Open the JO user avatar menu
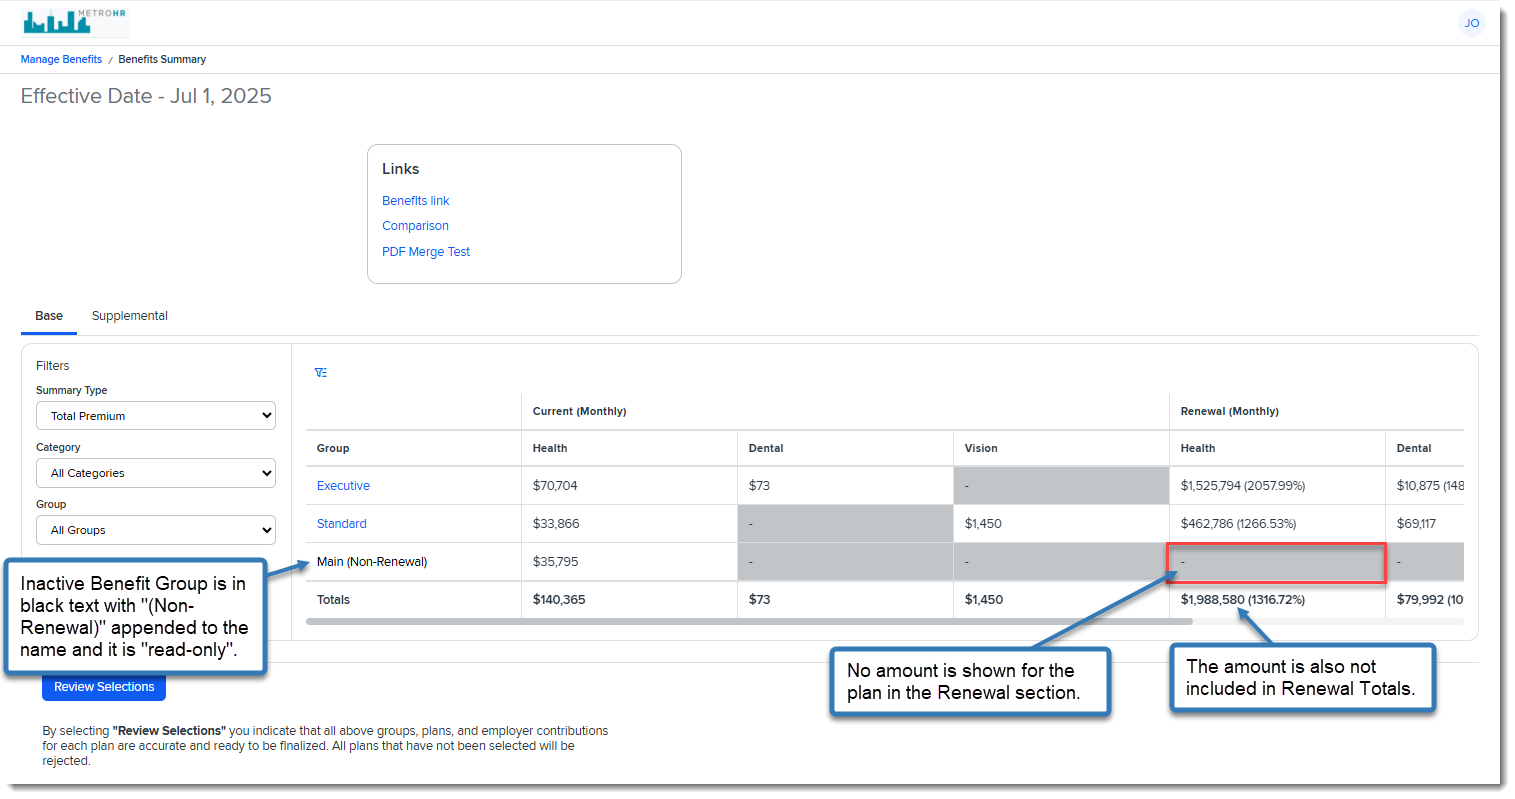 (x=1471, y=23)
